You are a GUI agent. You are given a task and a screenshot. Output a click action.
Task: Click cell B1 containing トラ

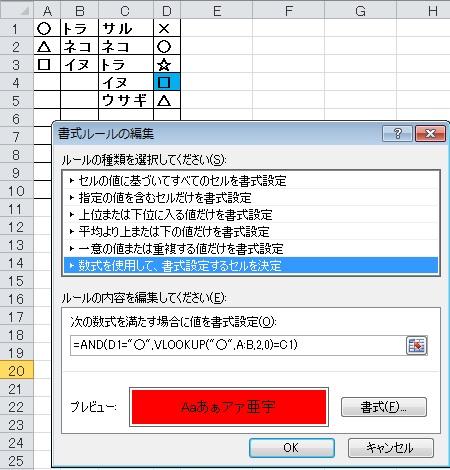point(80,28)
